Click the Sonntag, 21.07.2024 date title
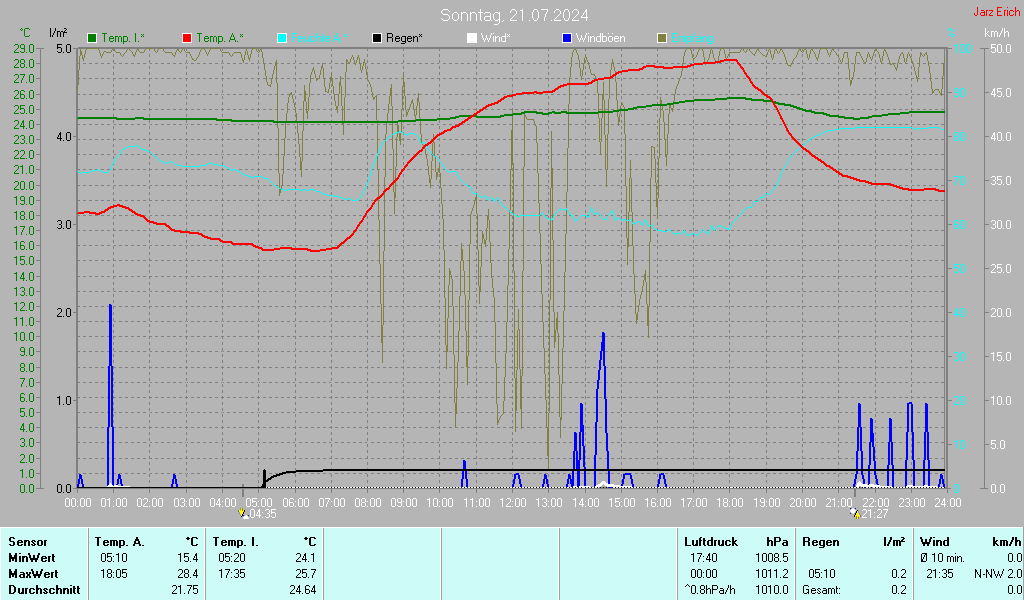 pos(514,15)
